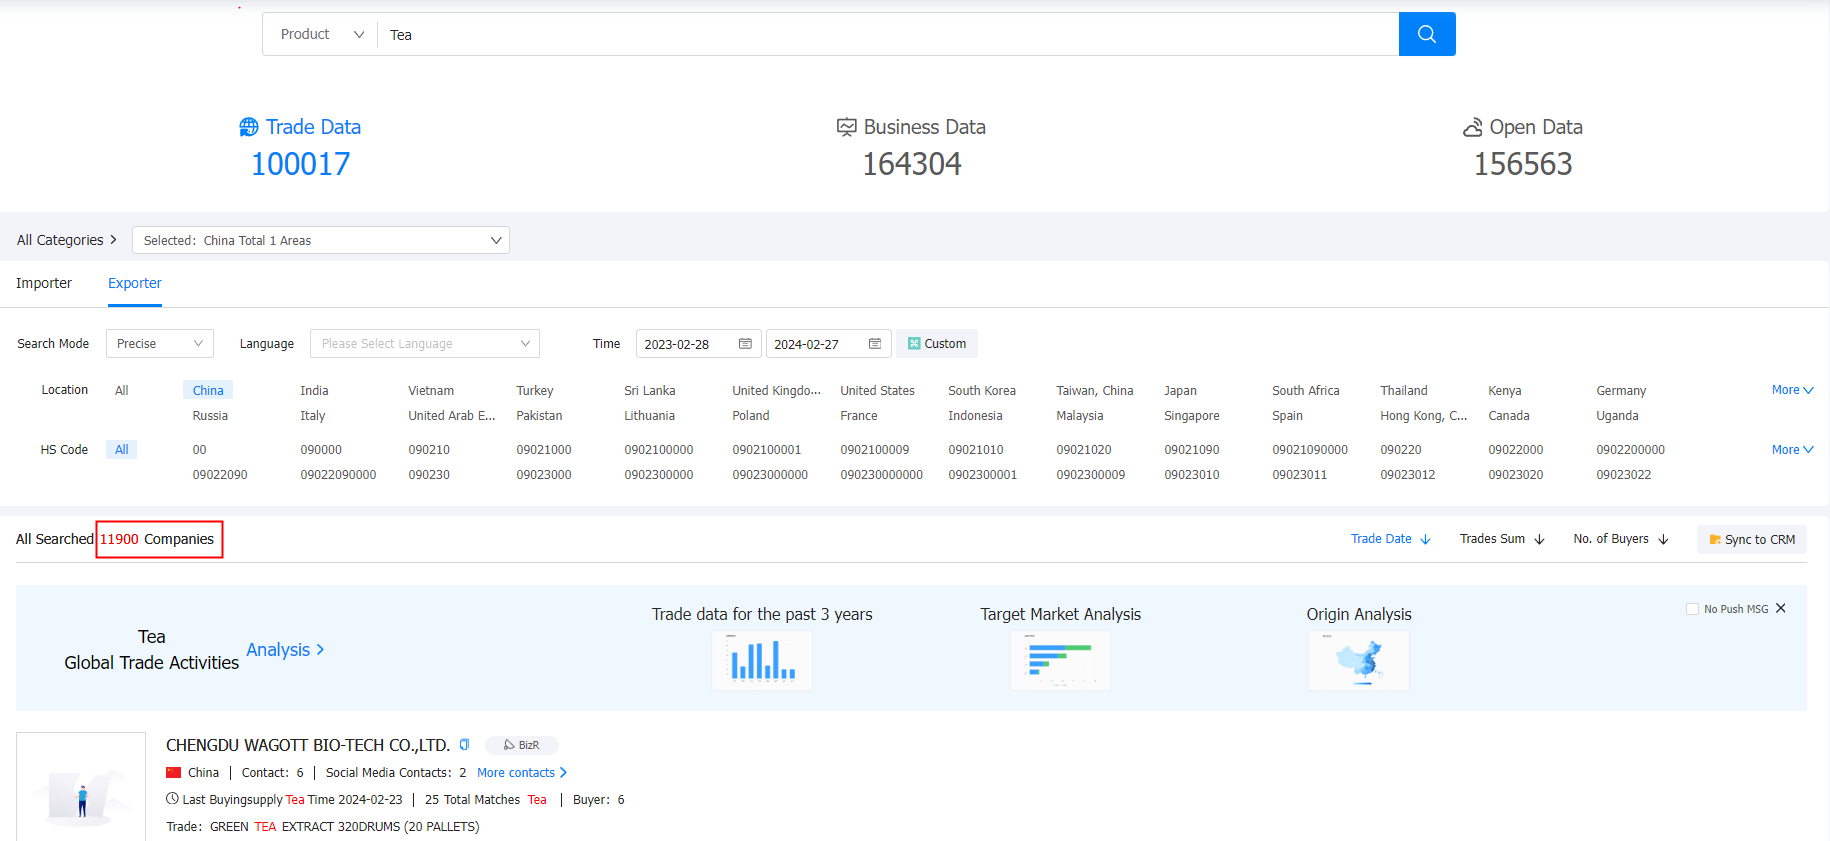Click the copy icon beside the company name
The height and width of the screenshot is (841, 1830).
464,745
